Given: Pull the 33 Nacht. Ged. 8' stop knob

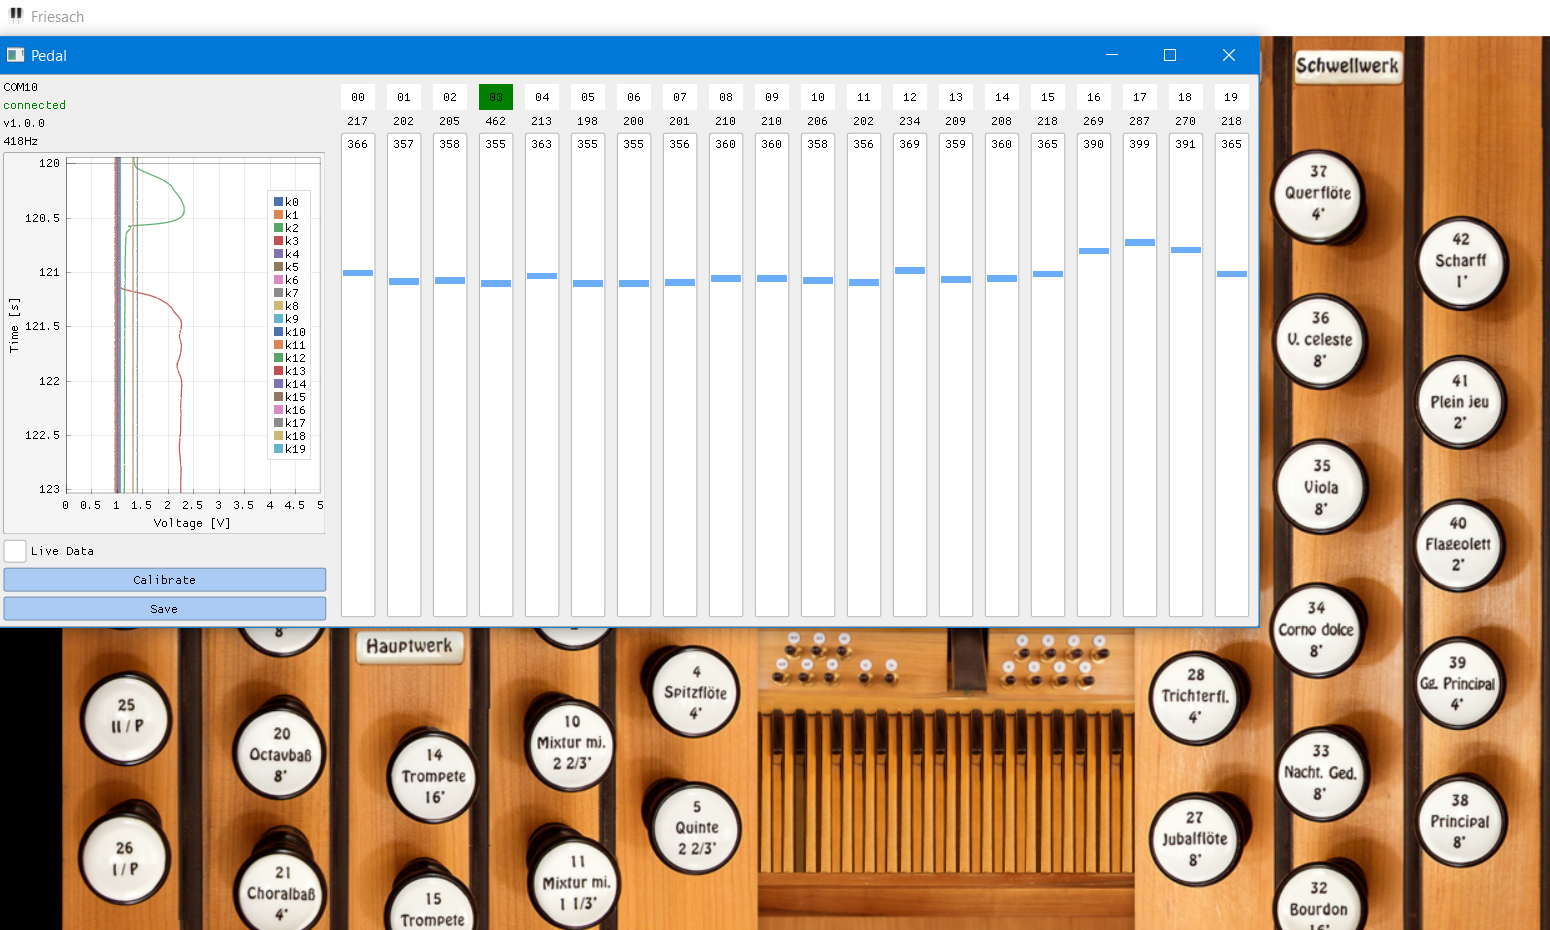Looking at the screenshot, I should point(1321,773).
